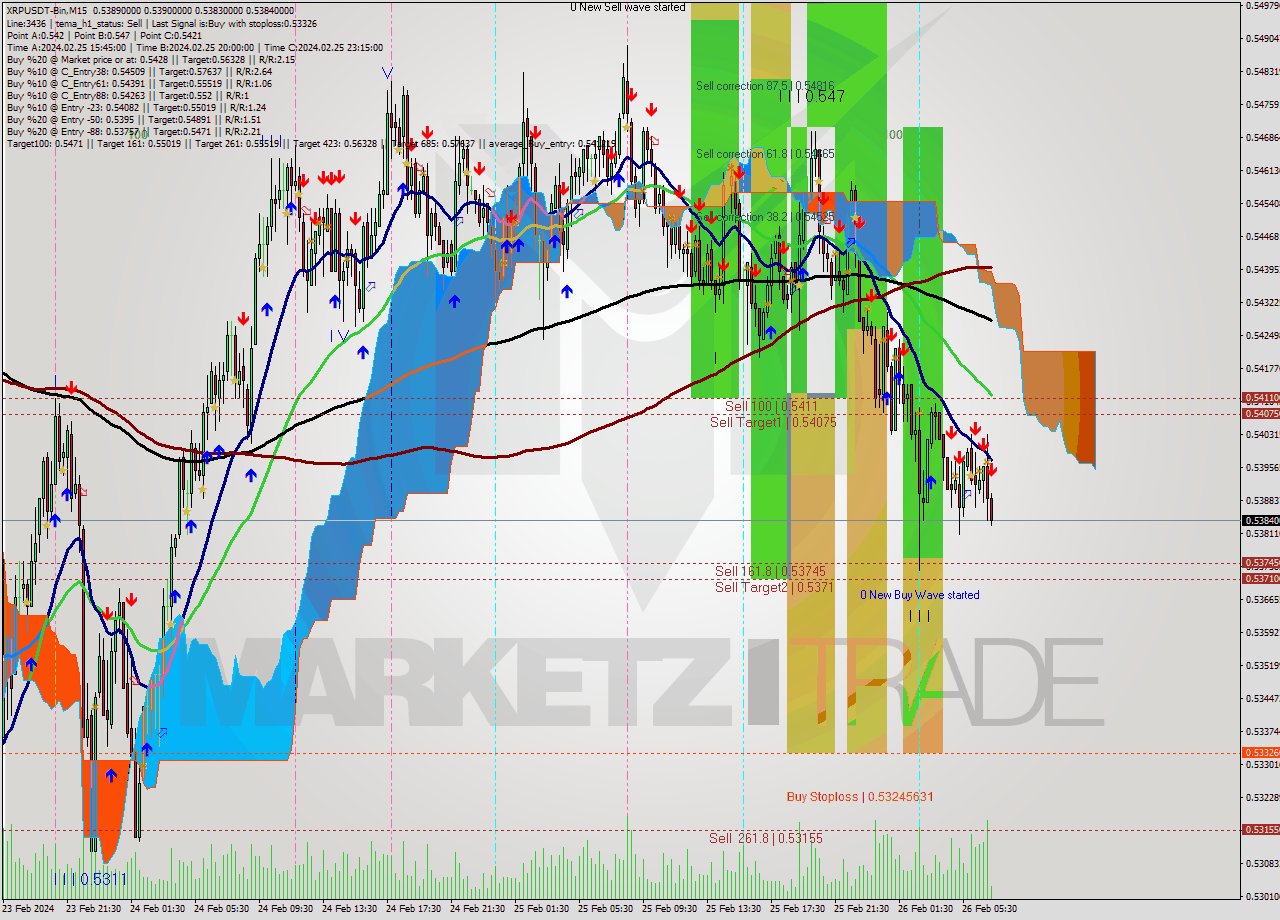The image size is (1280, 920).
Task: Click the '23 Feb 2024' time axis label
Action: tap(29, 909)
